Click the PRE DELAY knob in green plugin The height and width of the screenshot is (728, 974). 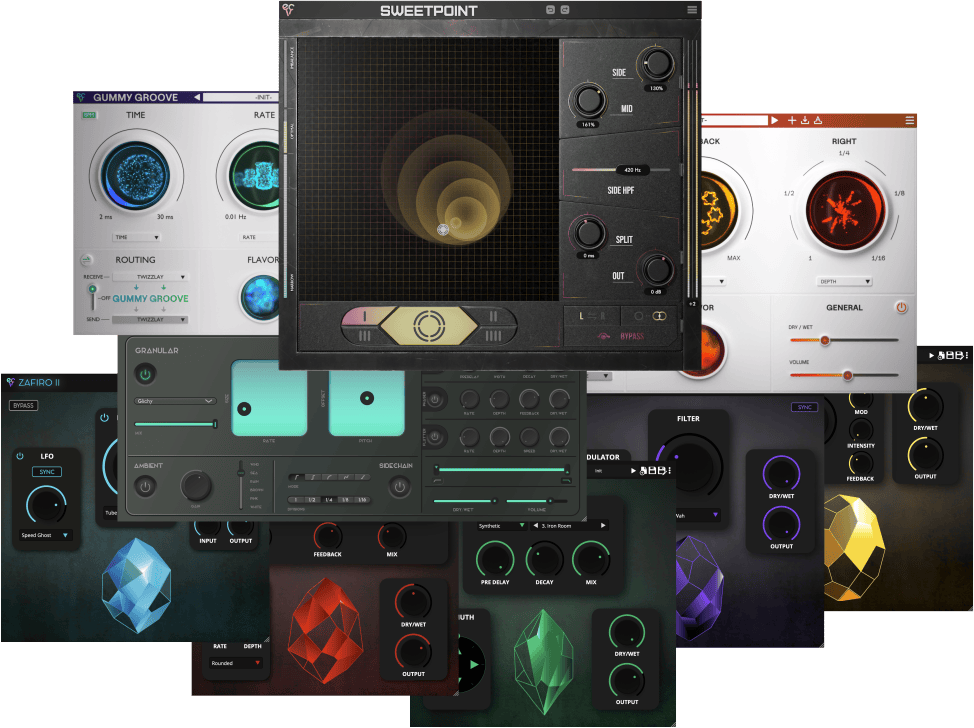495,559
